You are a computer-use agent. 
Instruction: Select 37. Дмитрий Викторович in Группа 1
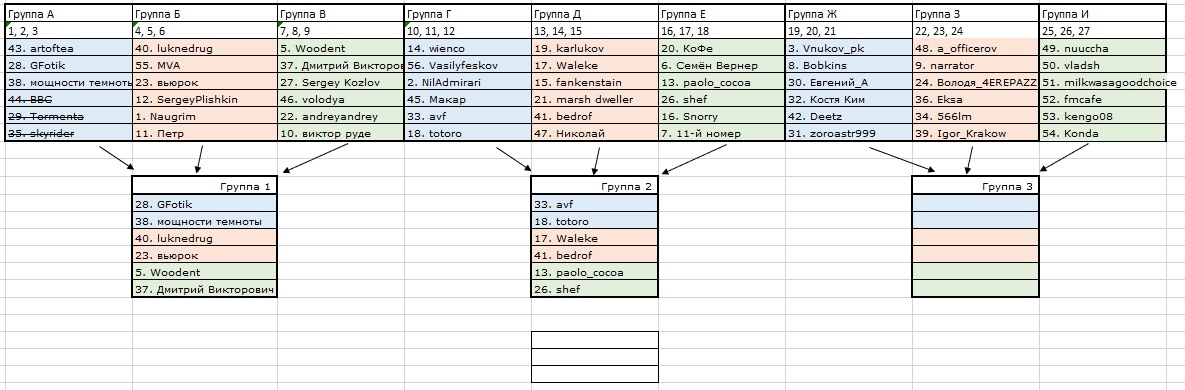pos(204,289)
